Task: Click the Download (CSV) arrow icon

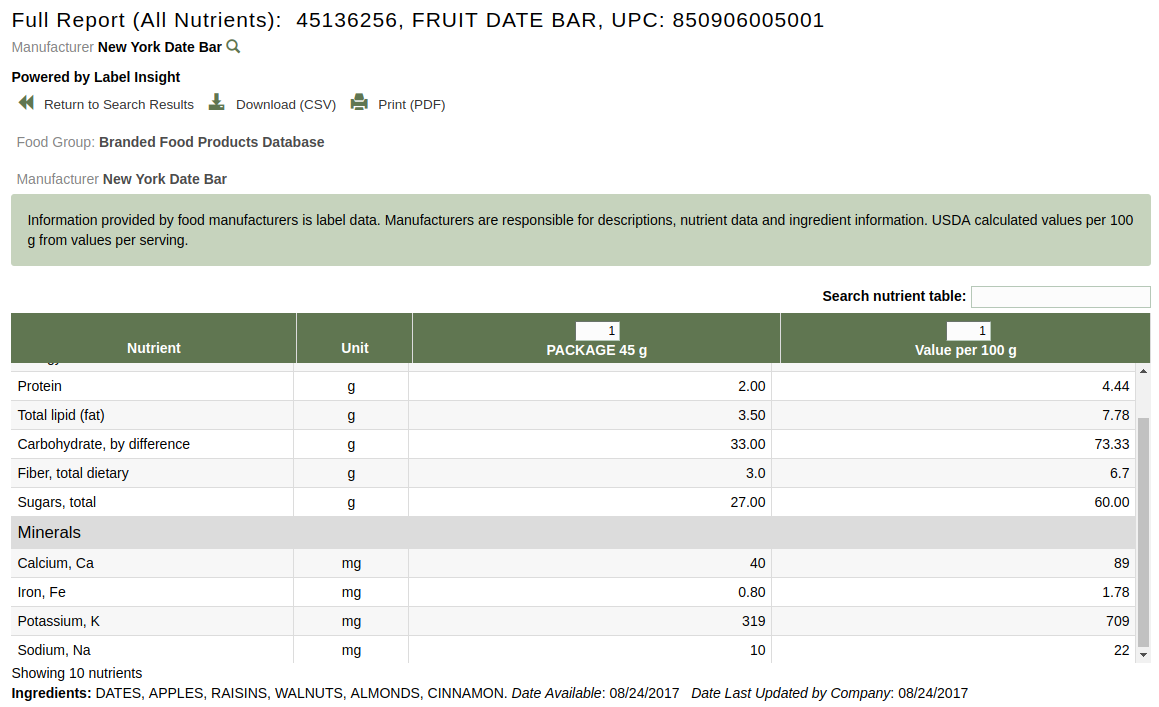Action: click(x=216, y=102)
